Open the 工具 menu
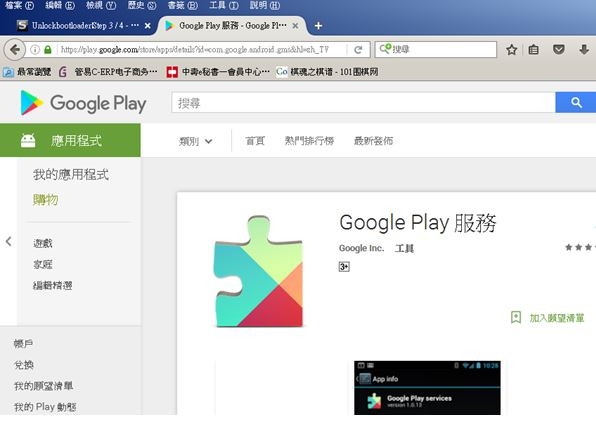596x426 pixels. [x=224, y=5]
